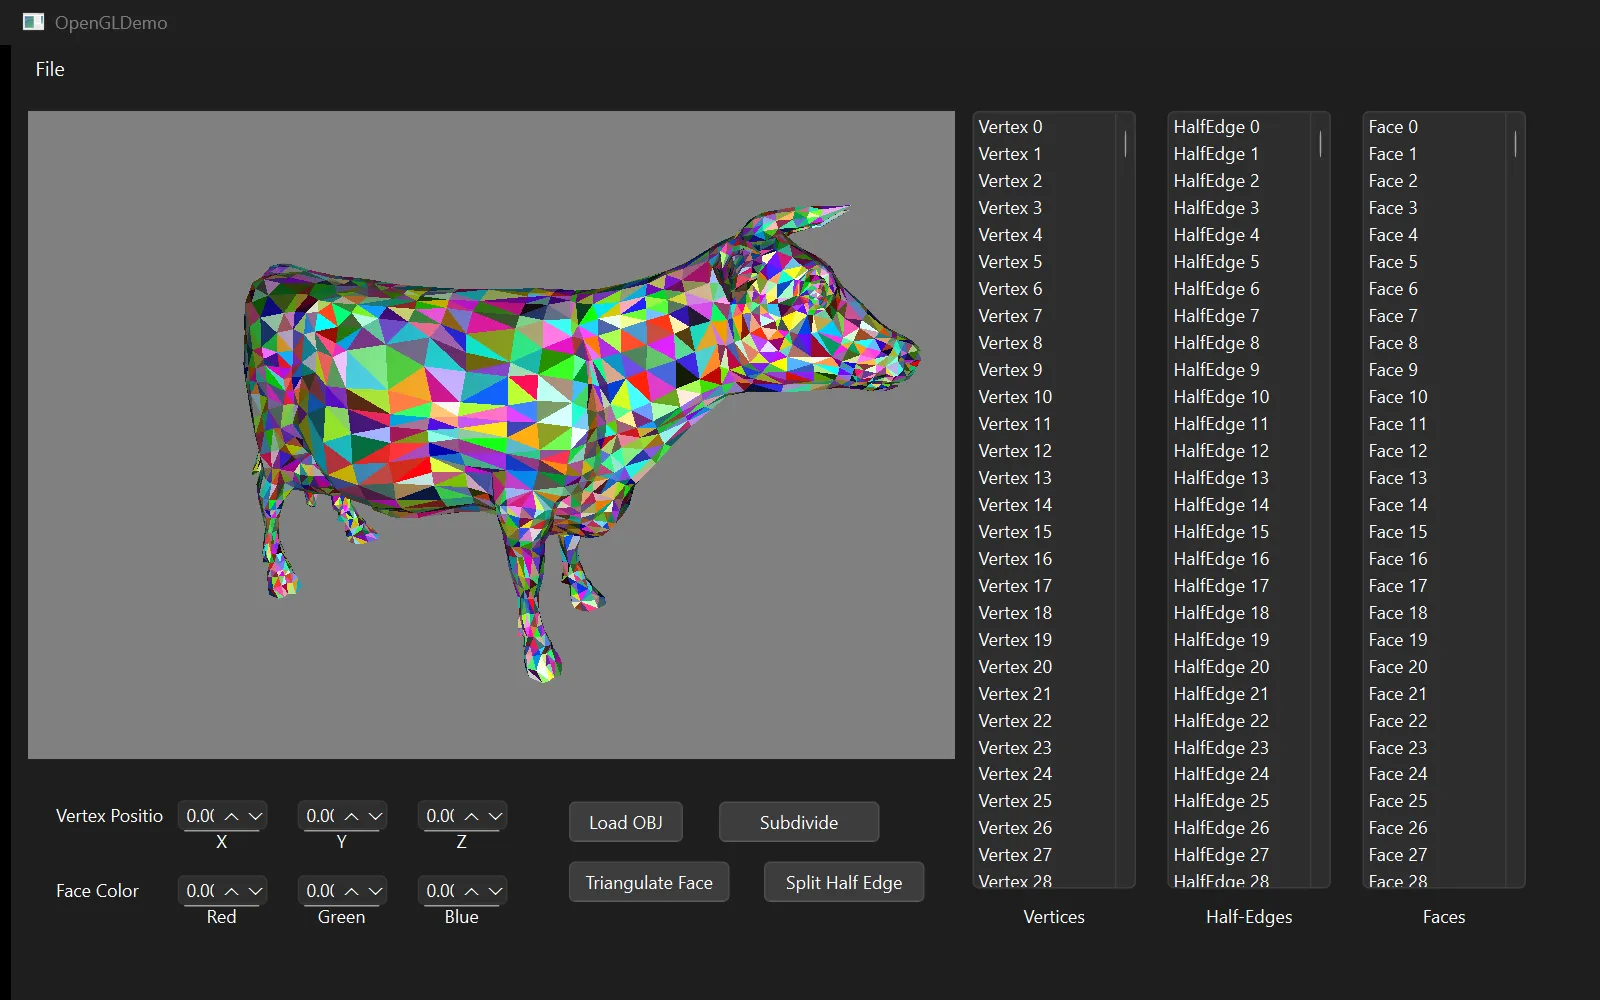Select Face 4 in the list
Viewport: 1600px width, 1000px height.
[x=1435, y=235]
